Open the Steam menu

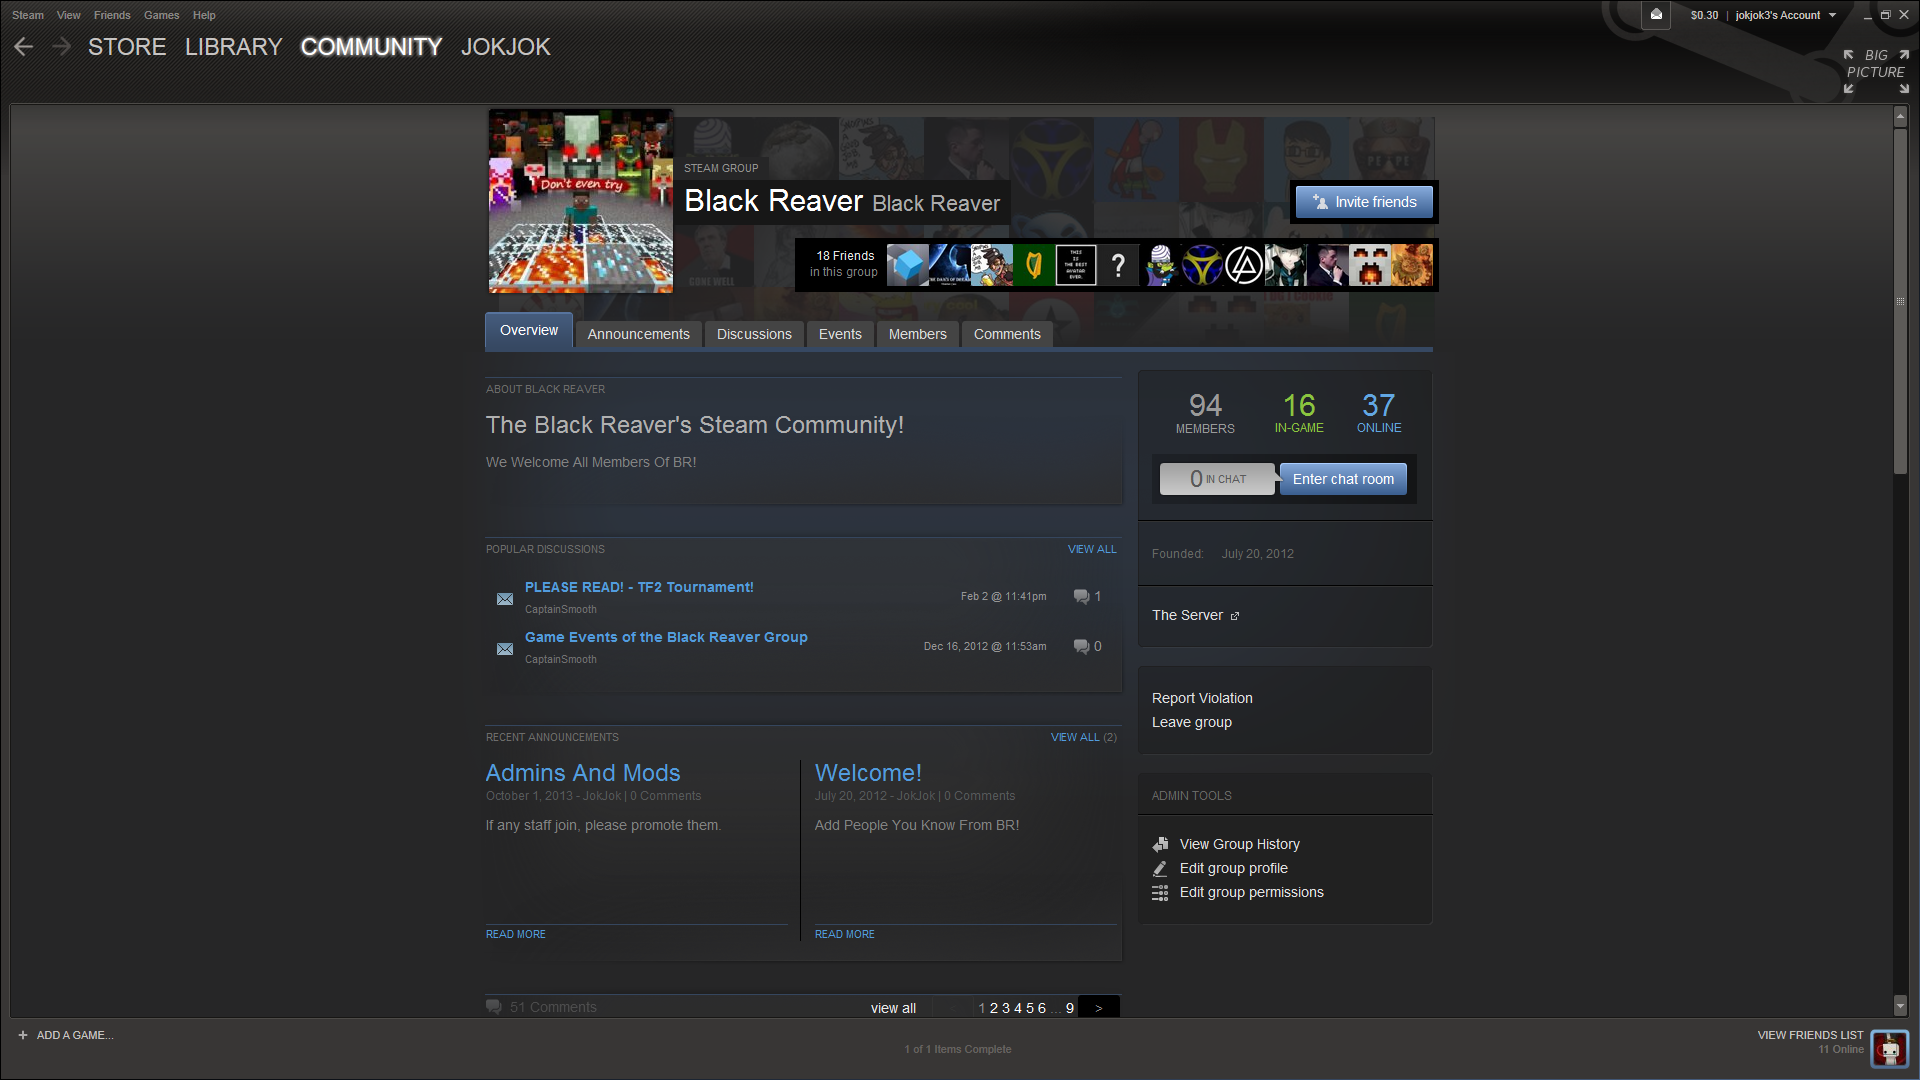[x=28, y=15]
